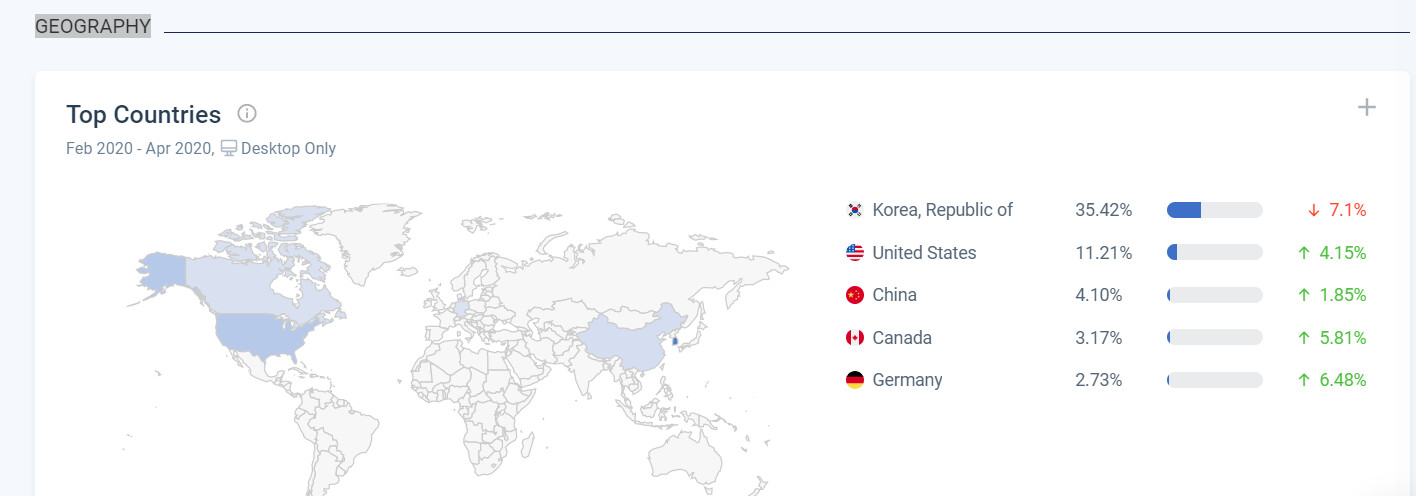Click the United States on the world map
The image size is (1416, 496).
pos(258,335)
